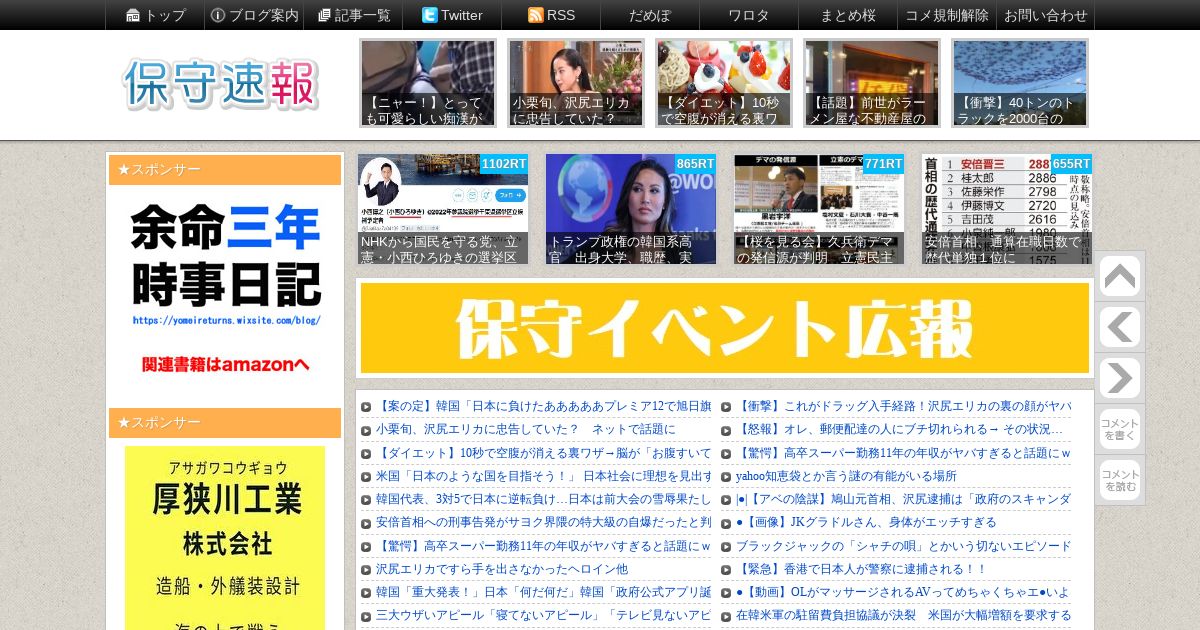The width and height of the screenshot is (1200, 630).
Task: Open コメ規制解除 navigation item
Action: tap(947, 15)
